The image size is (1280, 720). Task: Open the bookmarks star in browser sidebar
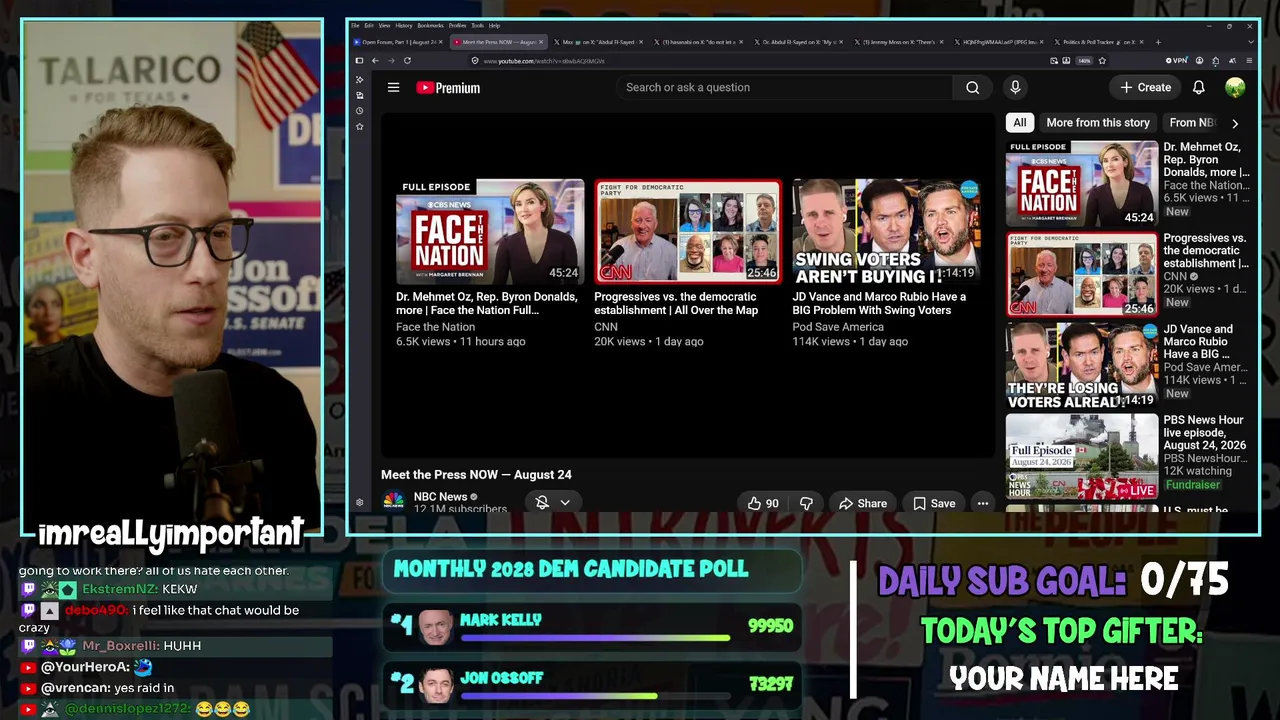pyautogui.click(x=359, y=127)
